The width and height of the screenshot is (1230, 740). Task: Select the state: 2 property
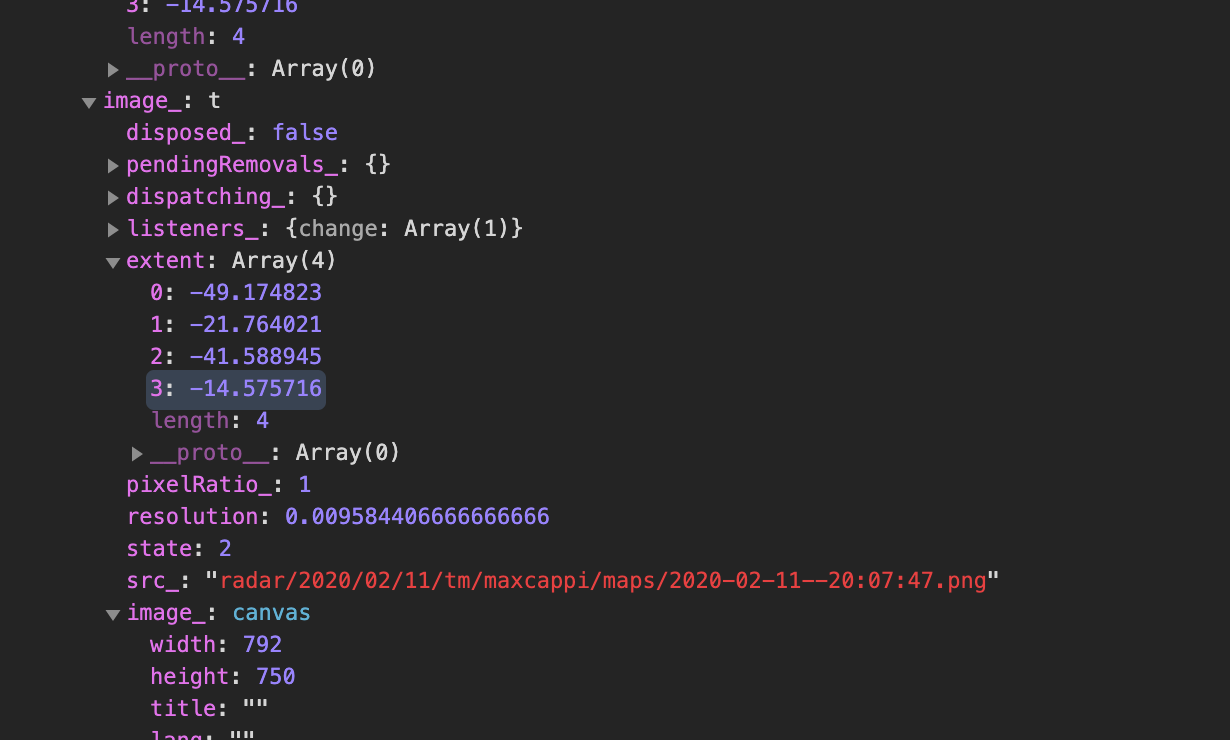pos(179,549)
